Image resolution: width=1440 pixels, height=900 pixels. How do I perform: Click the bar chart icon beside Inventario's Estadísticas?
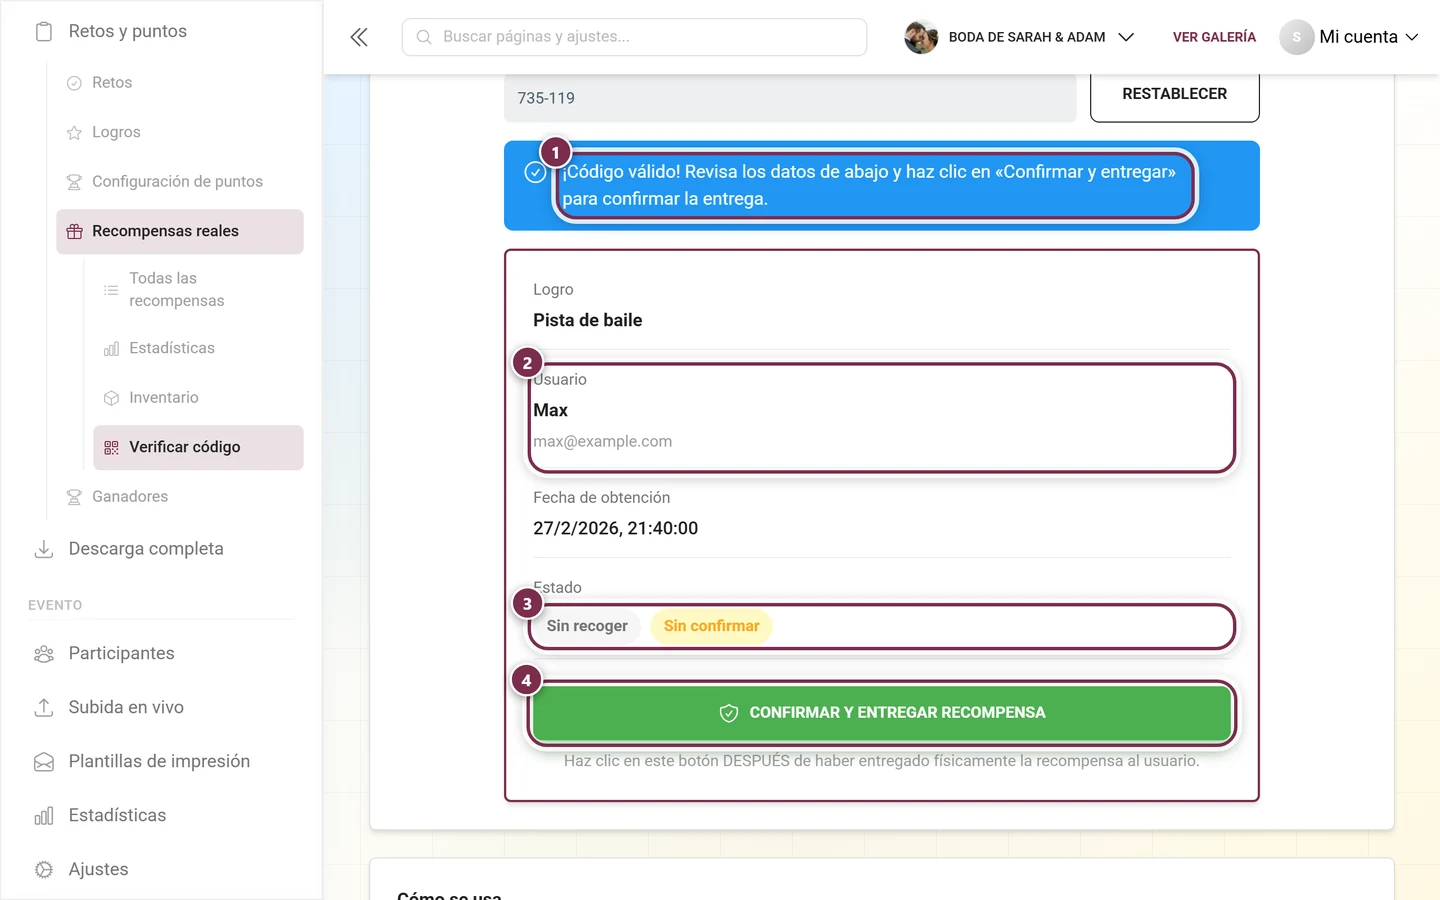point(111,349)
